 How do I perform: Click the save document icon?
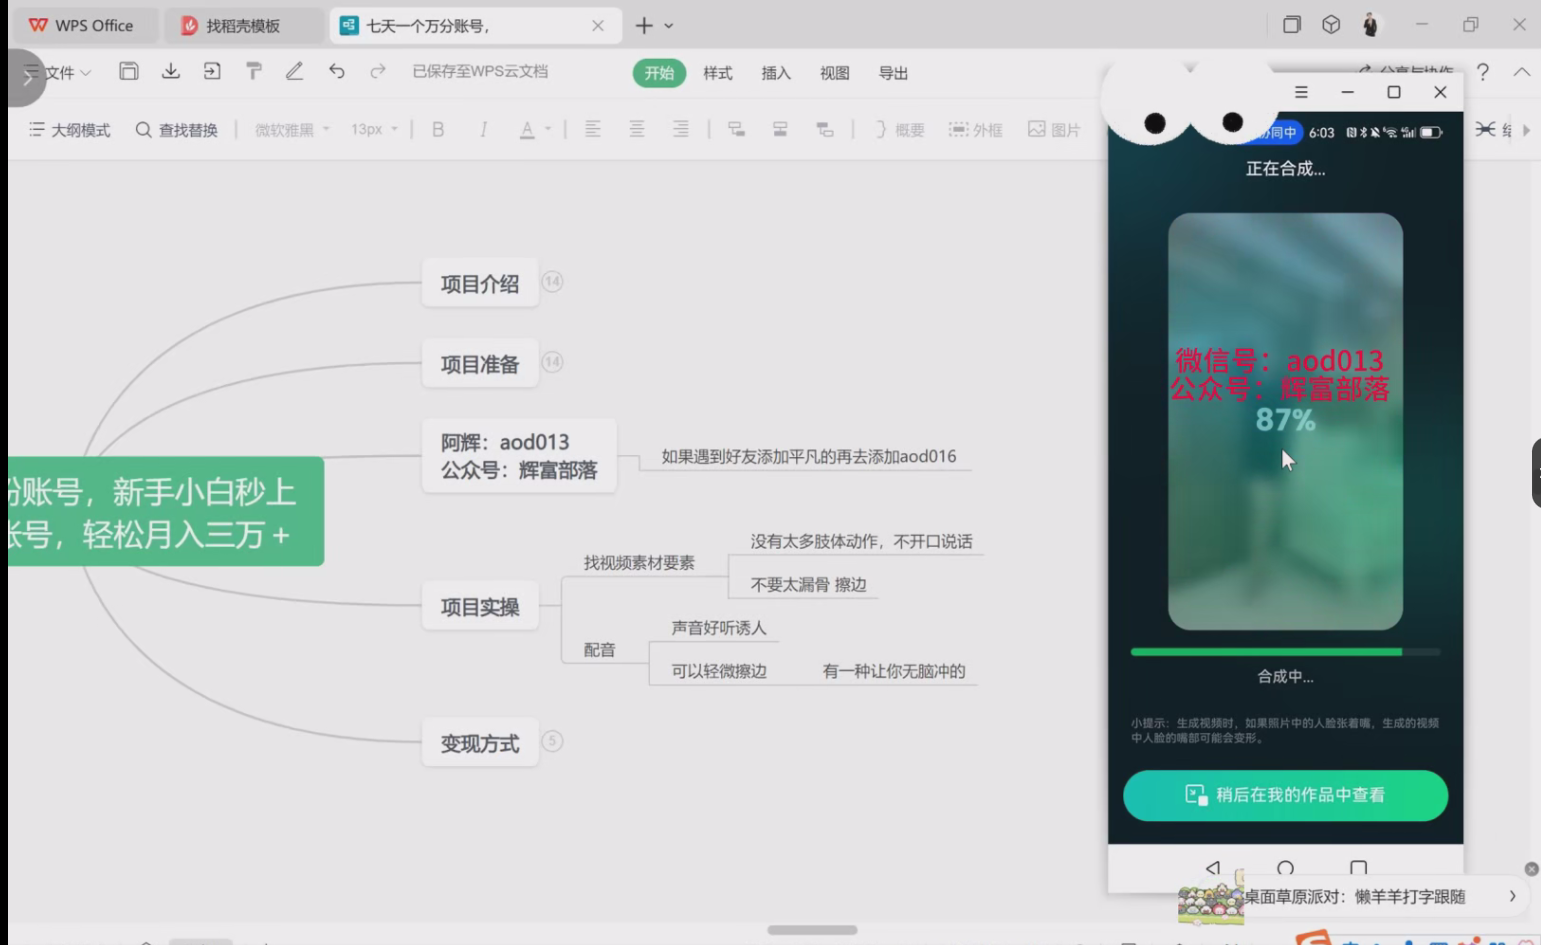coord(128,71)
